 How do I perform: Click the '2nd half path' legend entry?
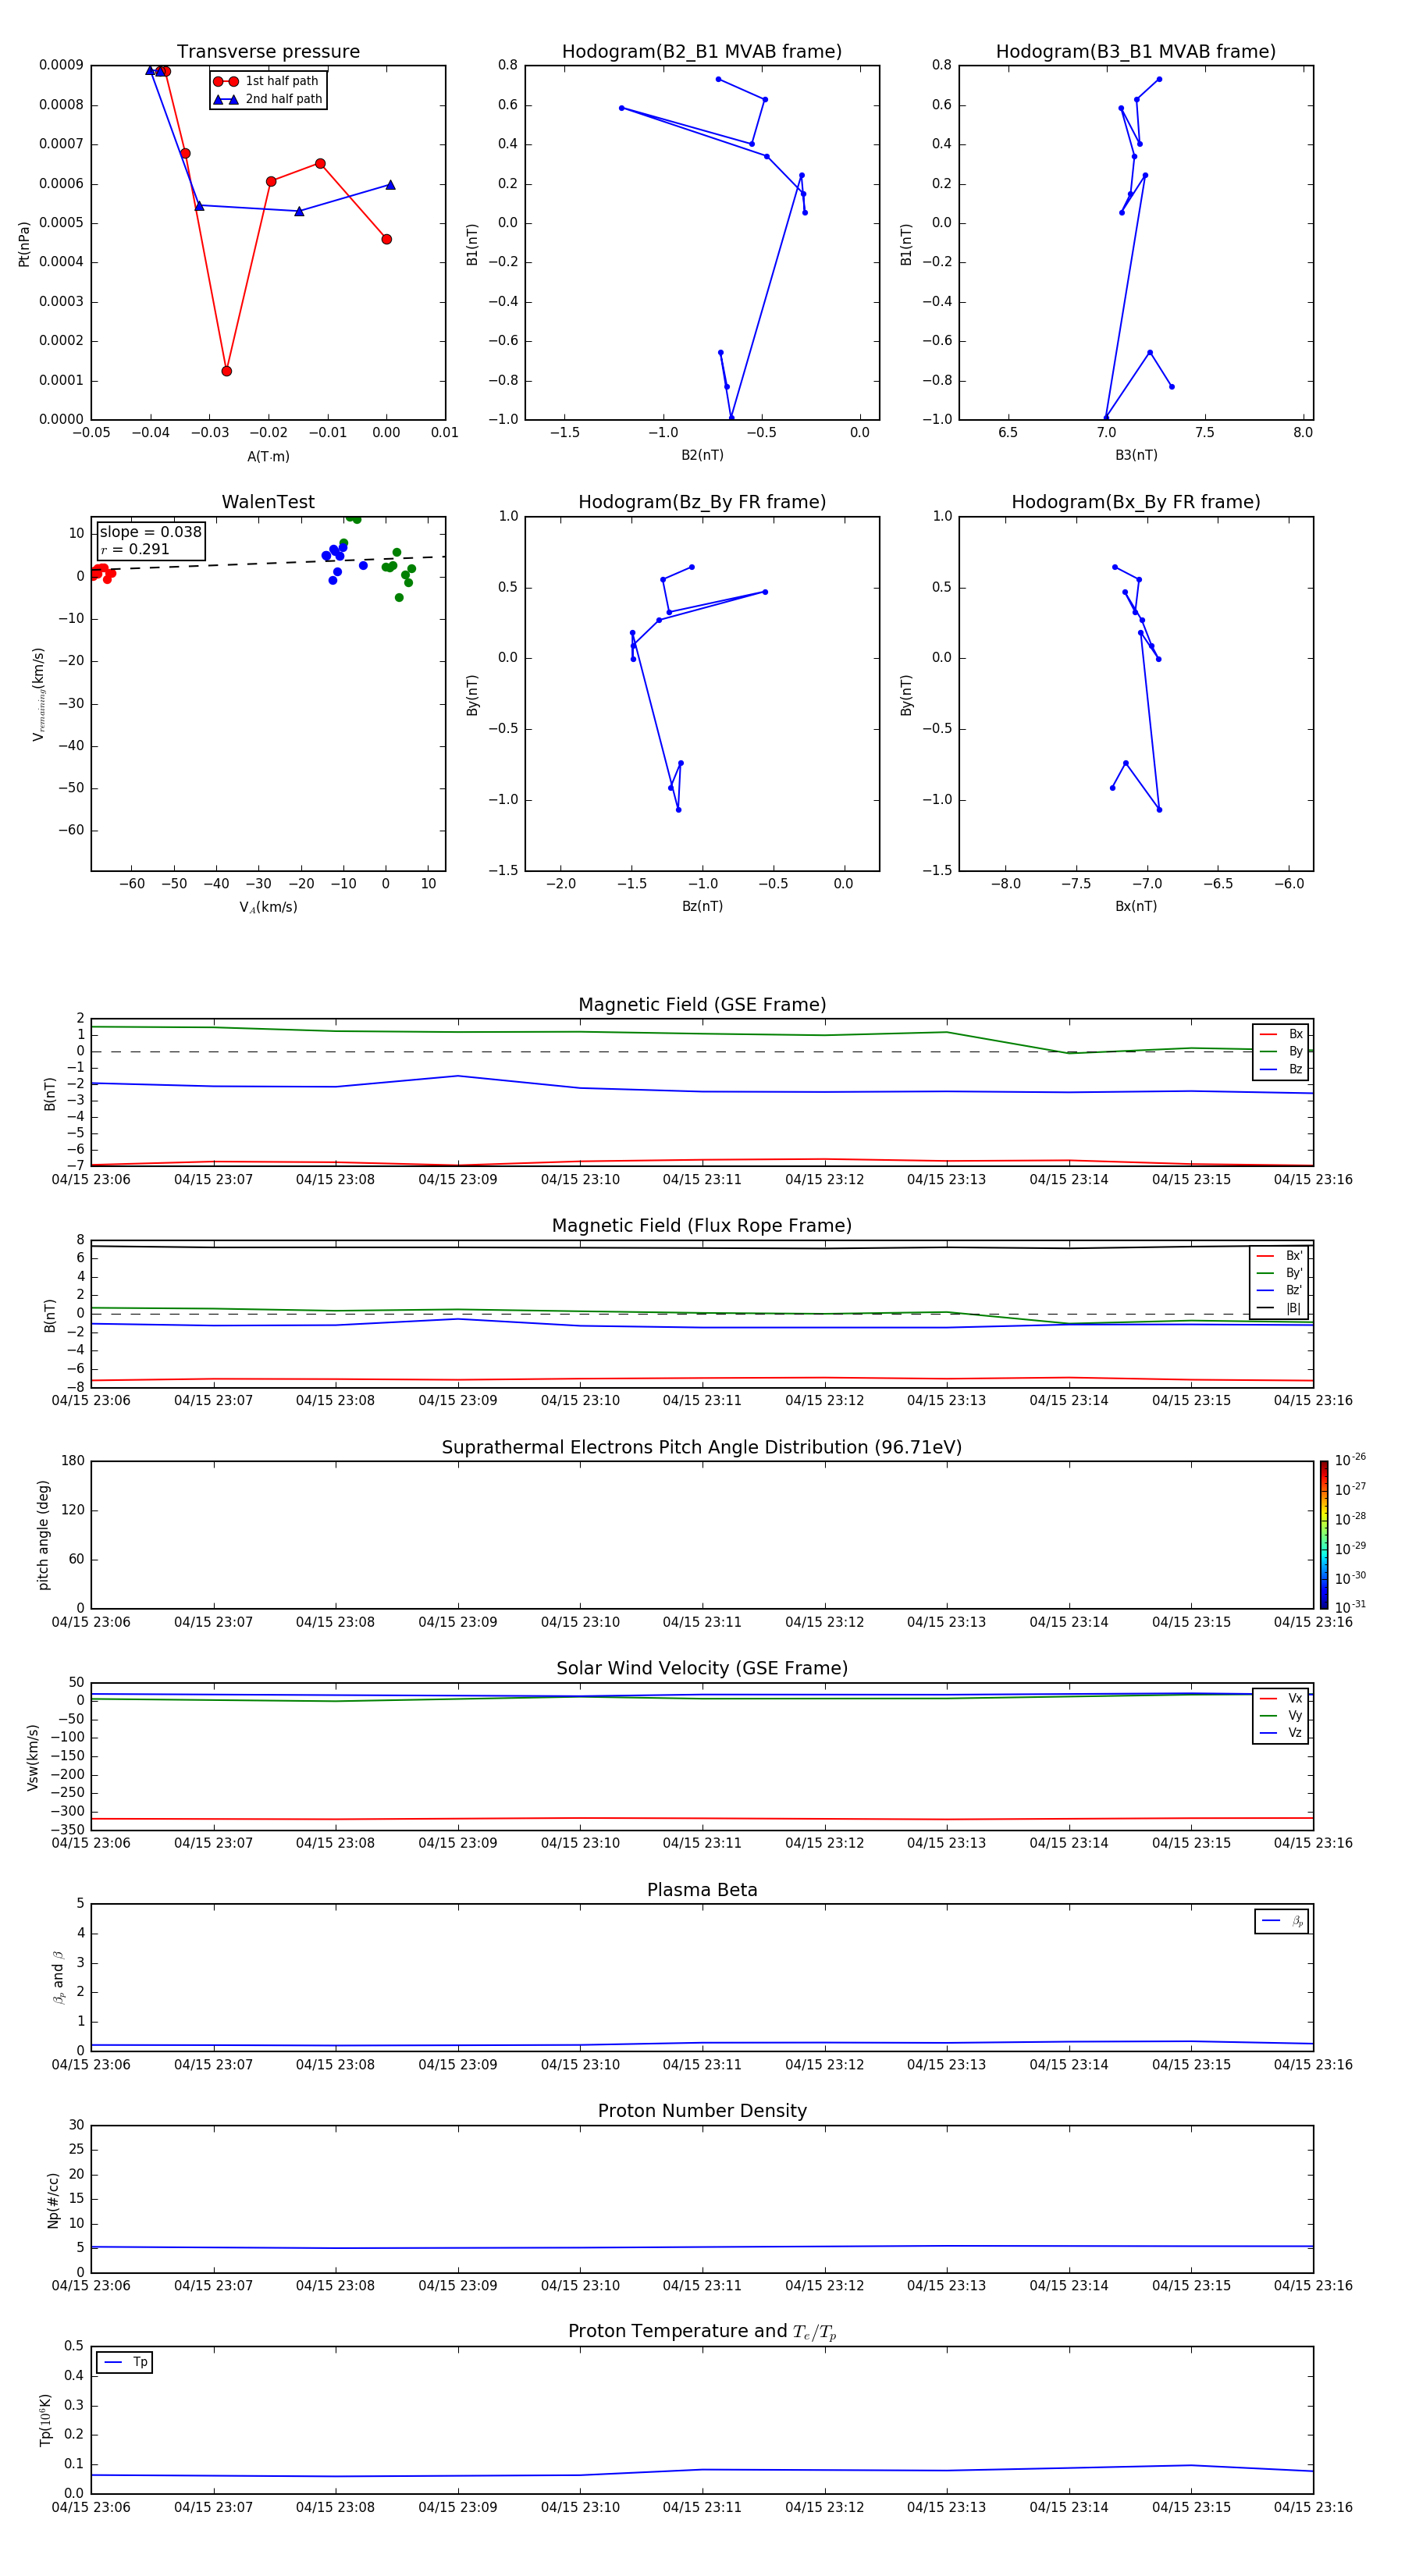point(267,99)
